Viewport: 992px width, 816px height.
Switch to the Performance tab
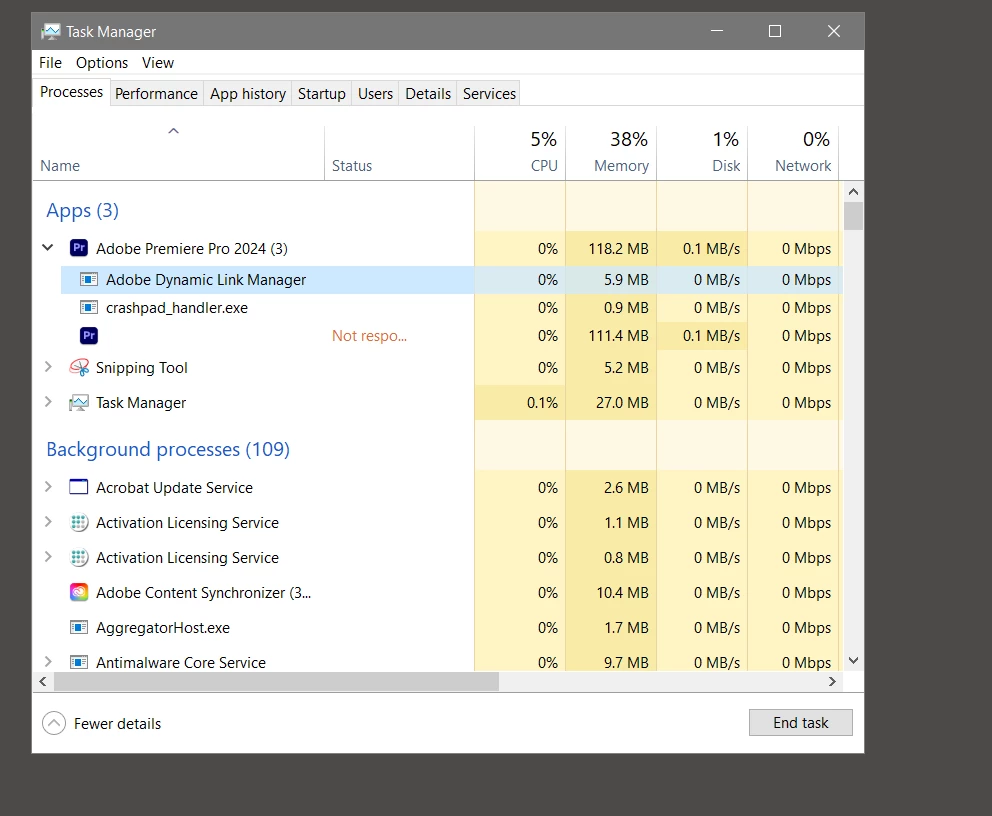pyautogui.click(x=156, y=94)
